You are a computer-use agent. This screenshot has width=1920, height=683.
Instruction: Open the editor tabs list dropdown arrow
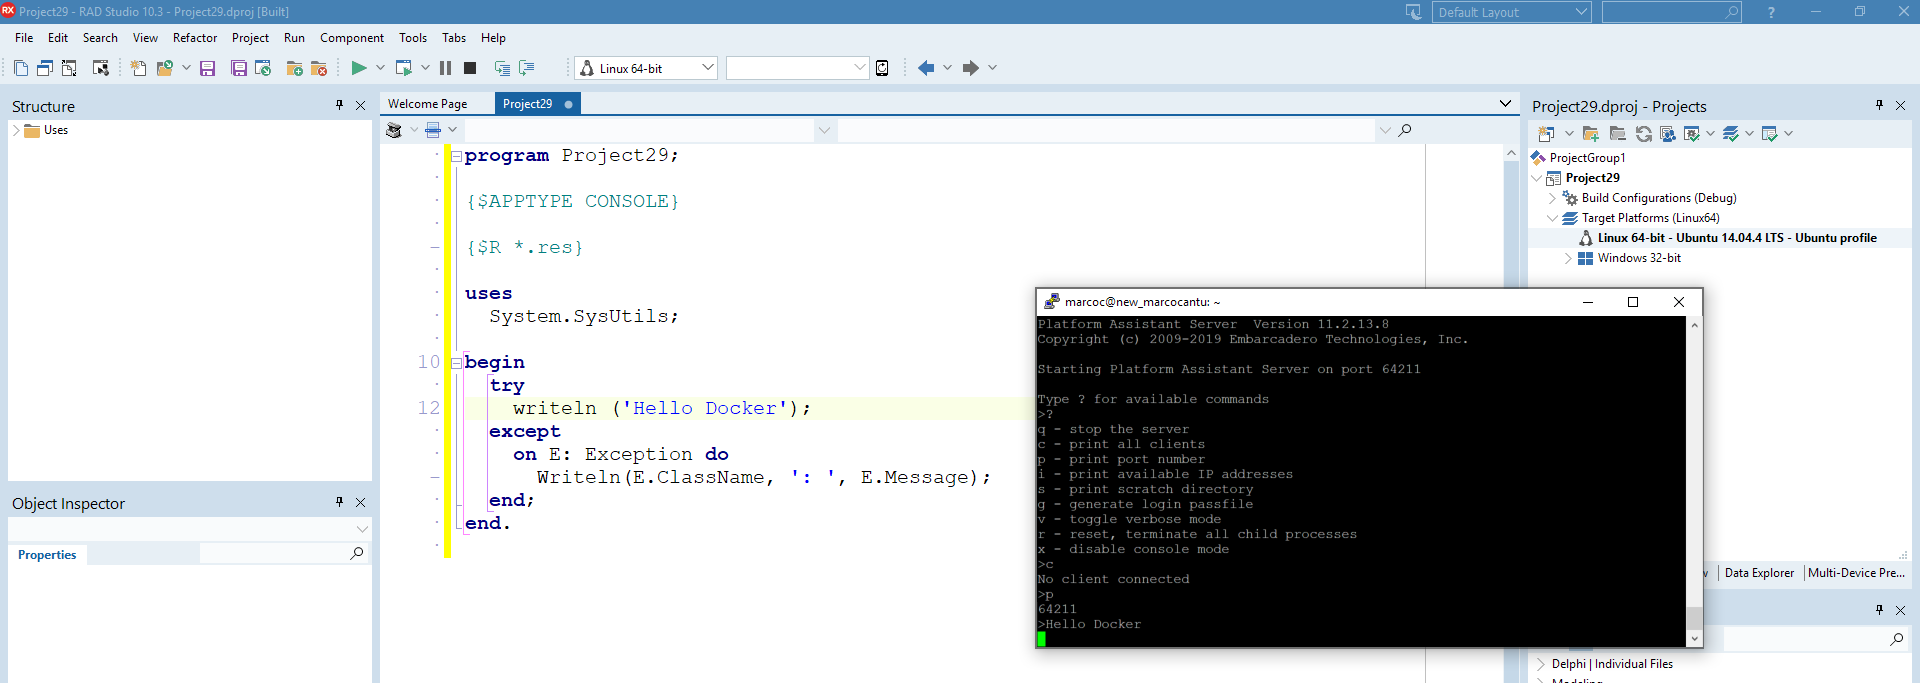[x=1505, y=104]
